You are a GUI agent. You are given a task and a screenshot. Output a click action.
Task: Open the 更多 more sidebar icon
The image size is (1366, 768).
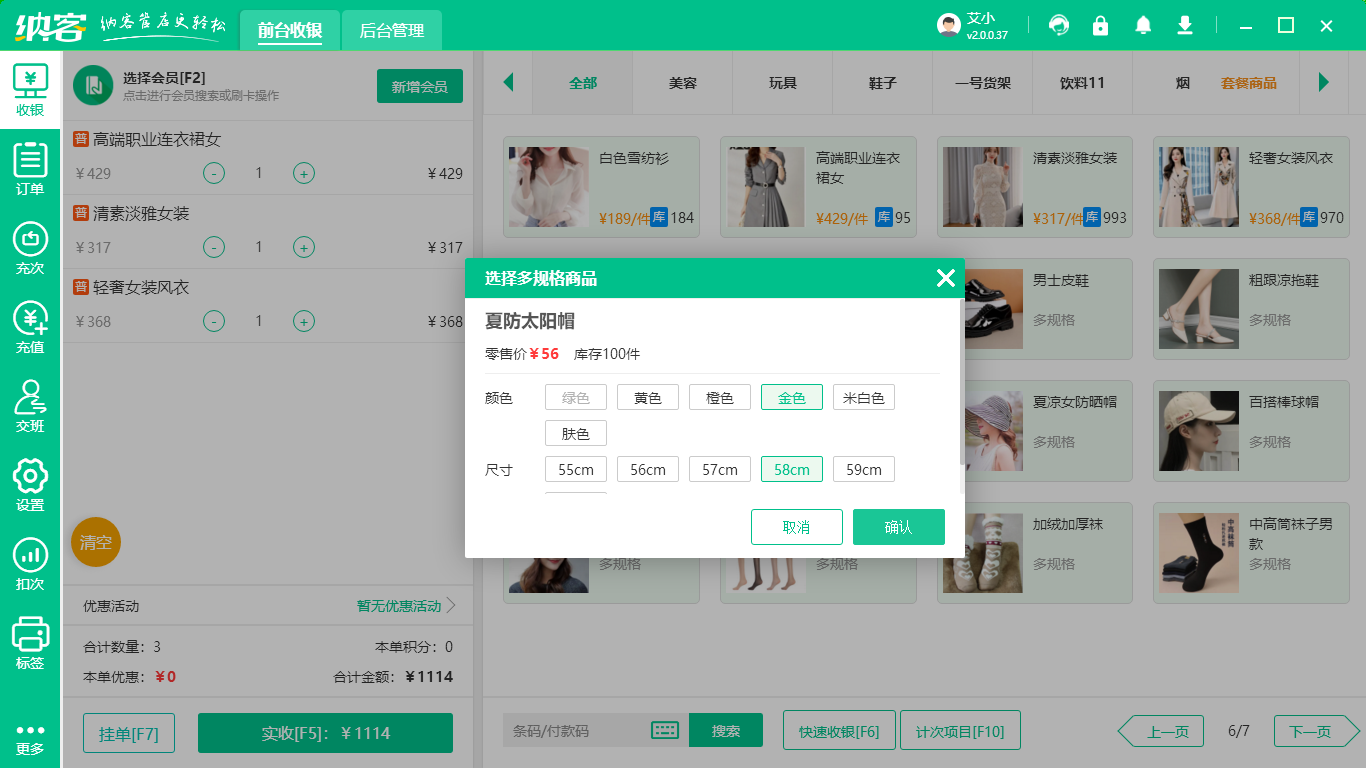[x=30, y=739]
